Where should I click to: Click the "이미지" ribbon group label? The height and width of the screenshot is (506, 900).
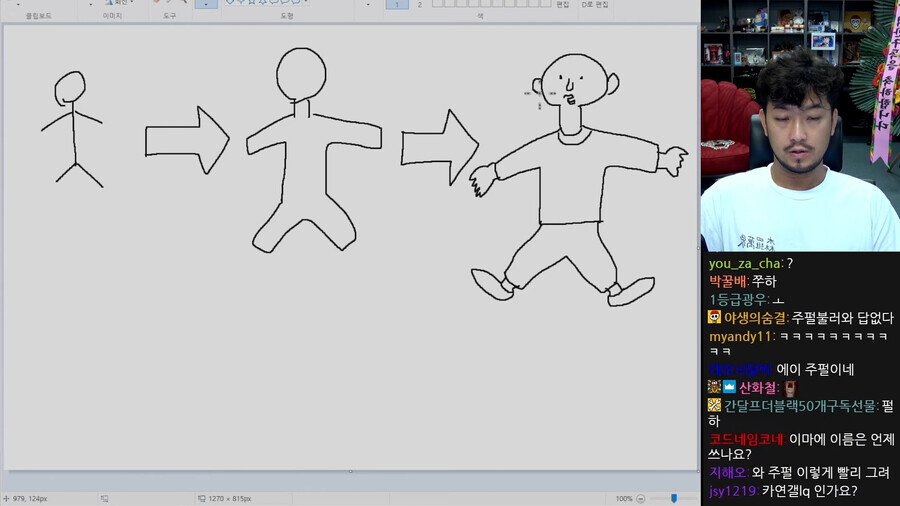112,16
